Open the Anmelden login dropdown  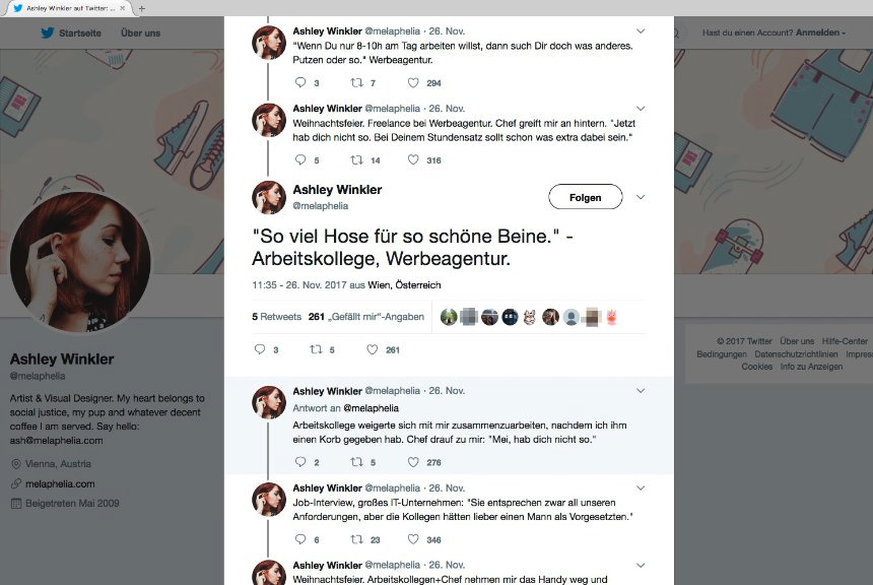818,33
